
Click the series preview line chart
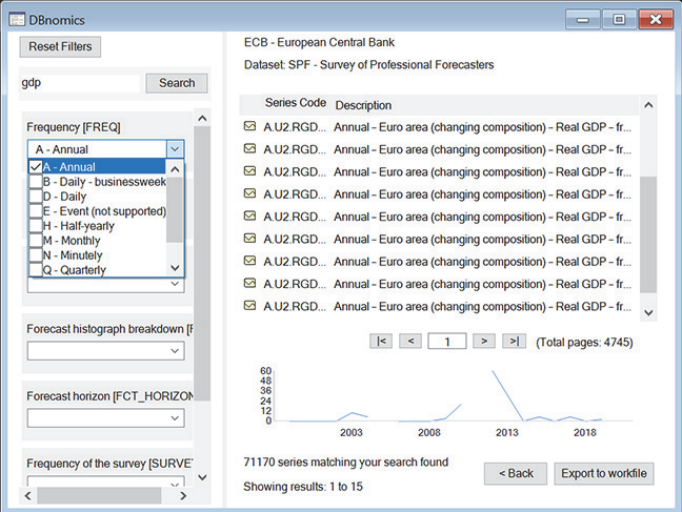[x=446, y=402]
